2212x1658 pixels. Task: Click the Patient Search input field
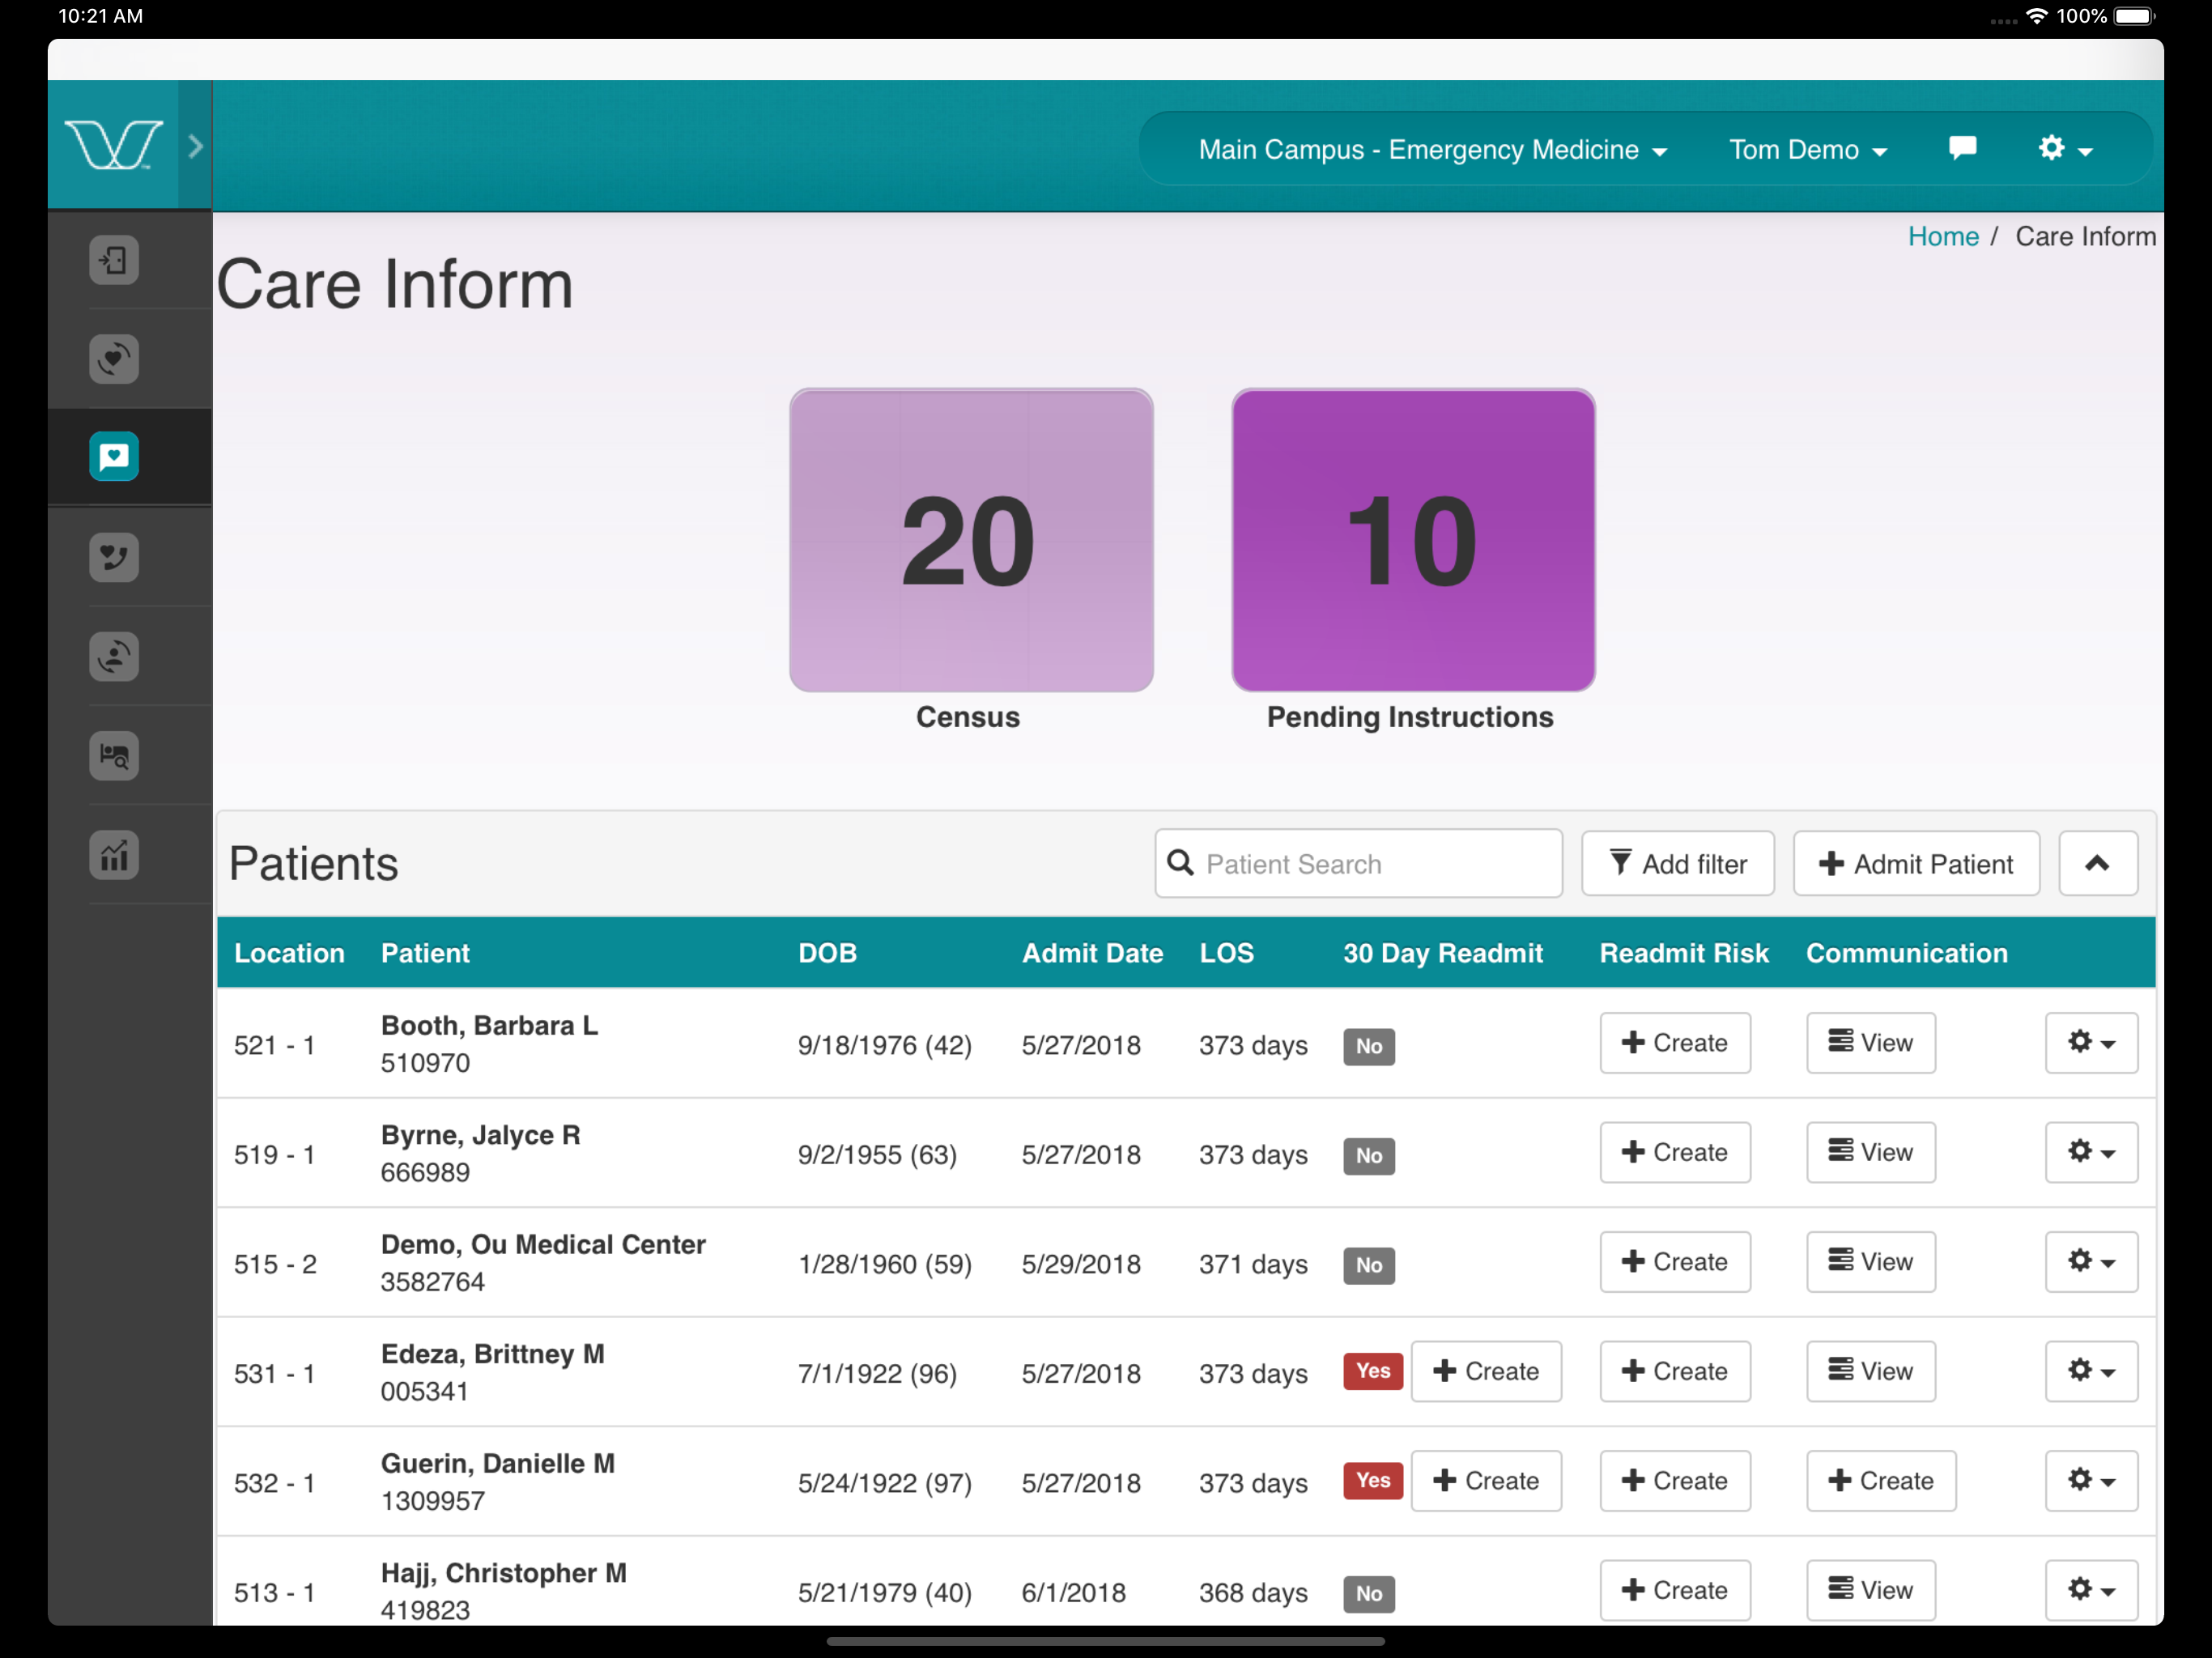coord(1358,863)
